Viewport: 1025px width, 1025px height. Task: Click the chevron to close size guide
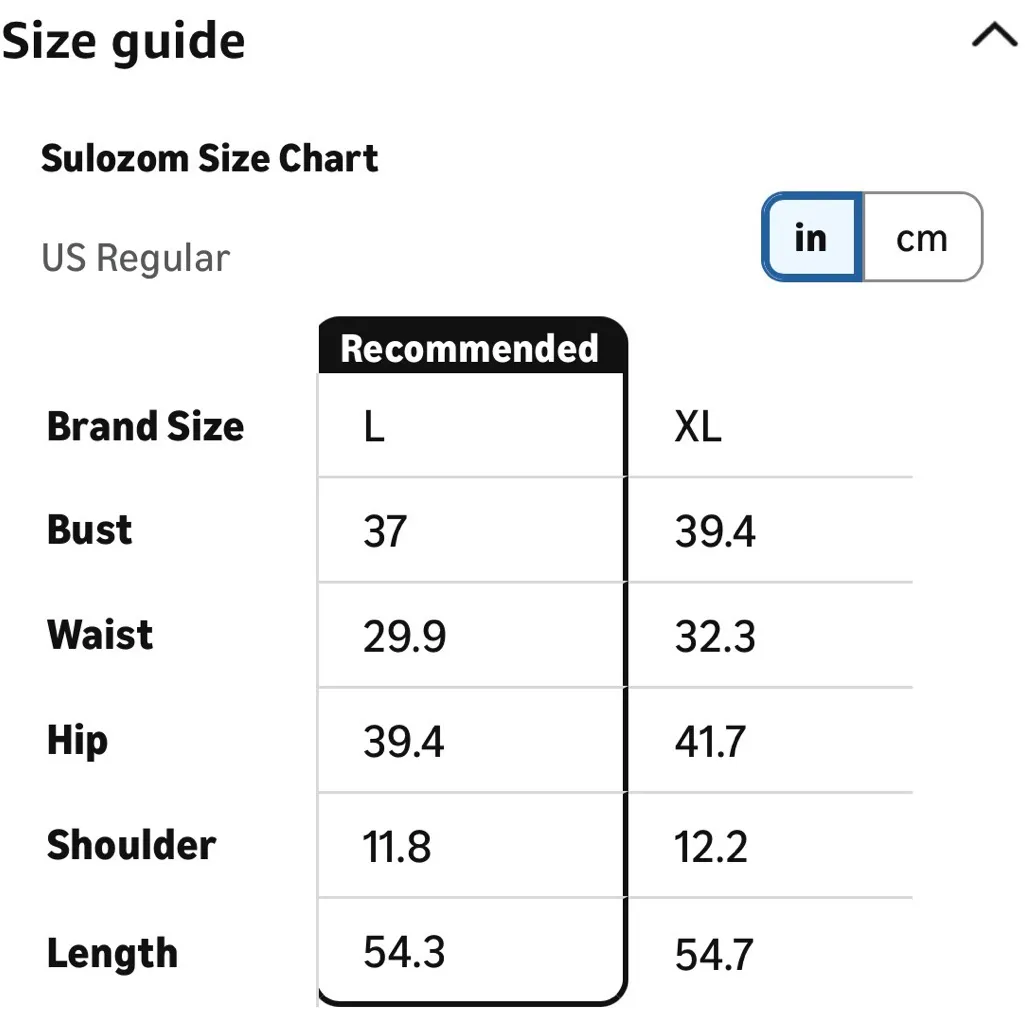click(992, 35)
